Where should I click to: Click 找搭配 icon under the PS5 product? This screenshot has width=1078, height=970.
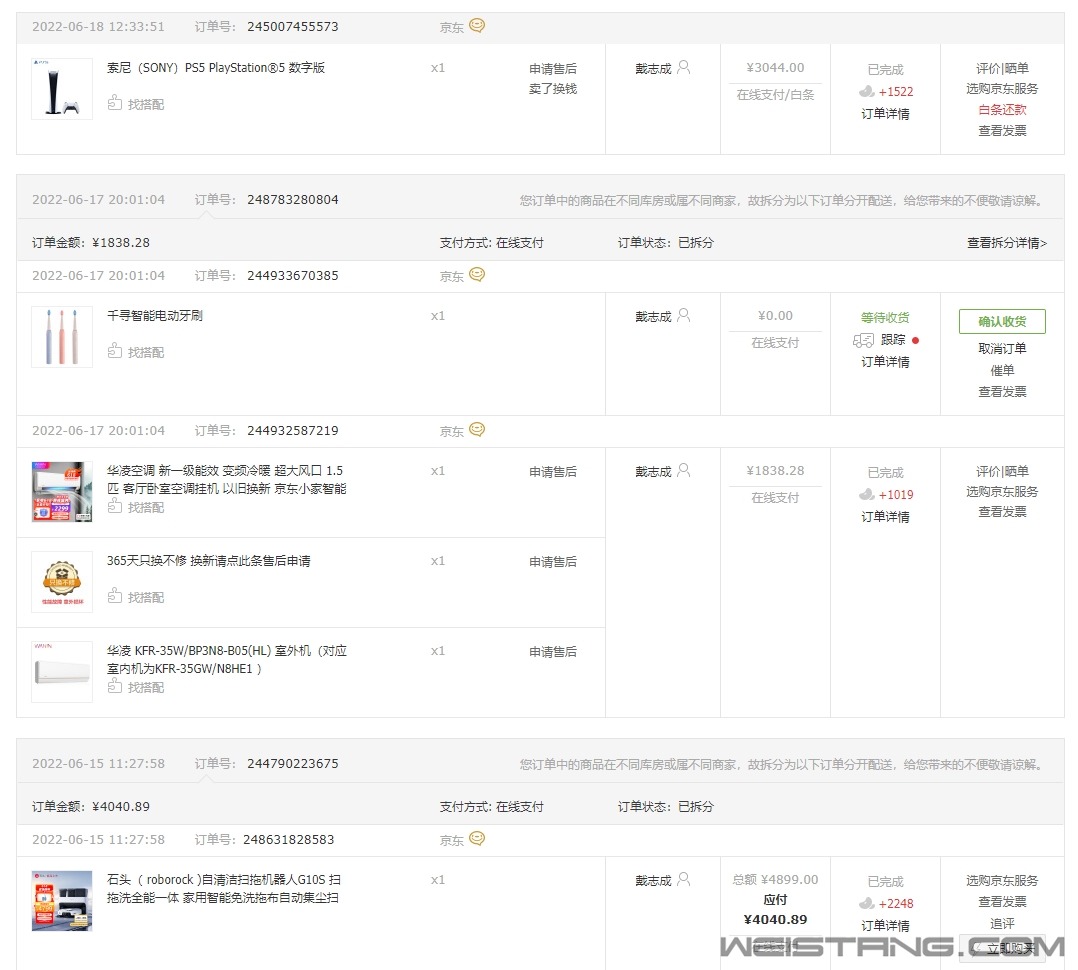click(x=115, y=103)
